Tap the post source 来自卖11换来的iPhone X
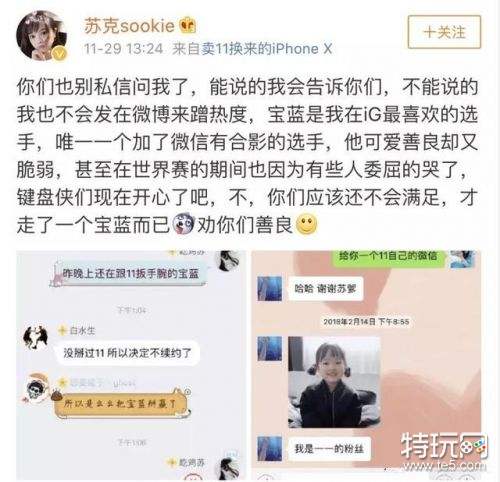Viewport: 500px width, 482px height. (x=252, y=49)
